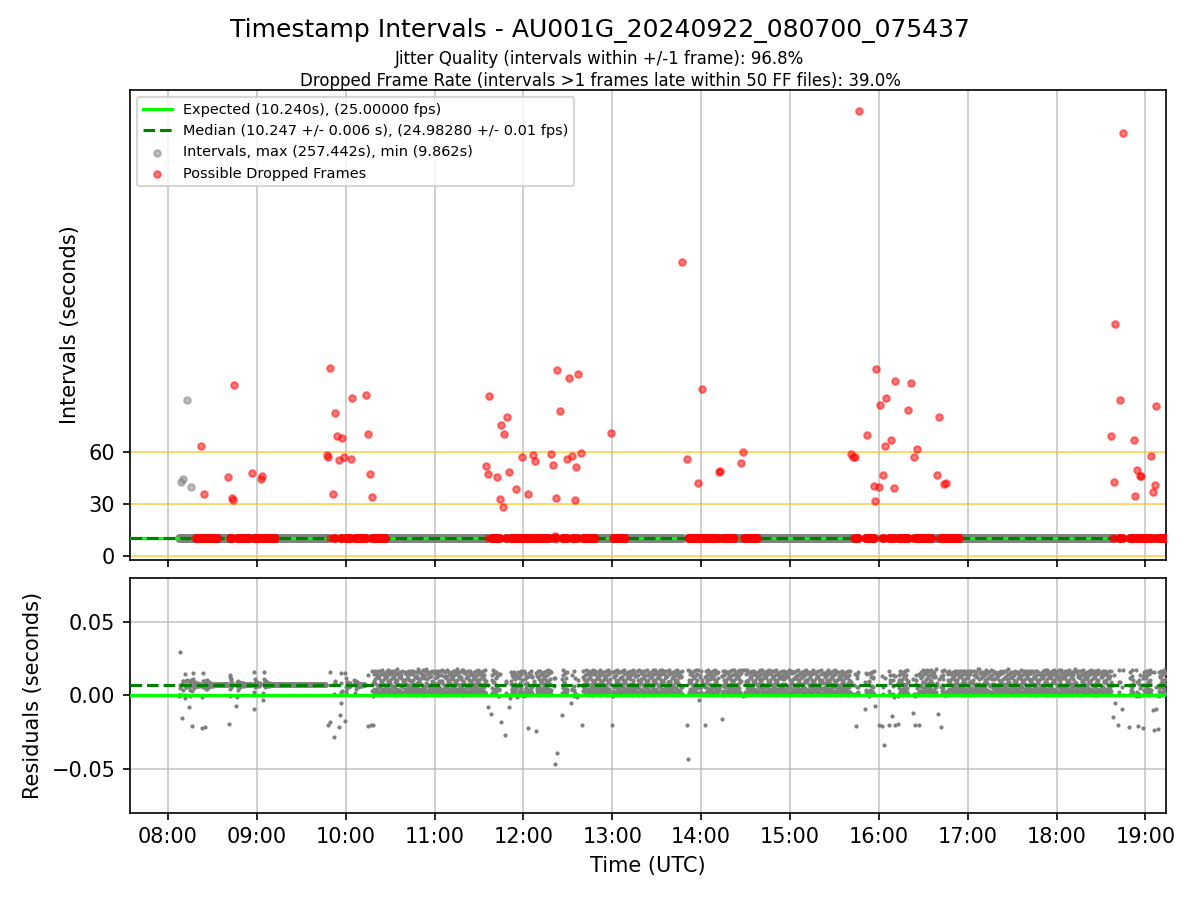Click the 'Dropped Frame Rate' subtitle line

point(600,80)
